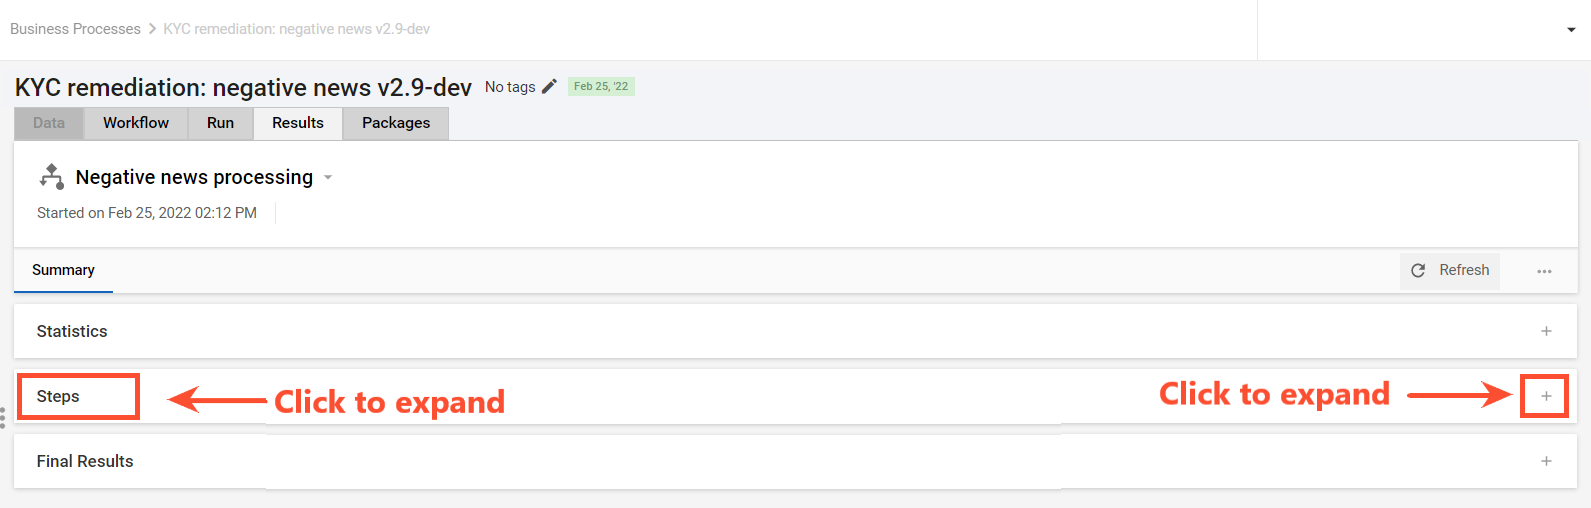
Task: Open the three-dots more options menu
Action: point(1545,271)
